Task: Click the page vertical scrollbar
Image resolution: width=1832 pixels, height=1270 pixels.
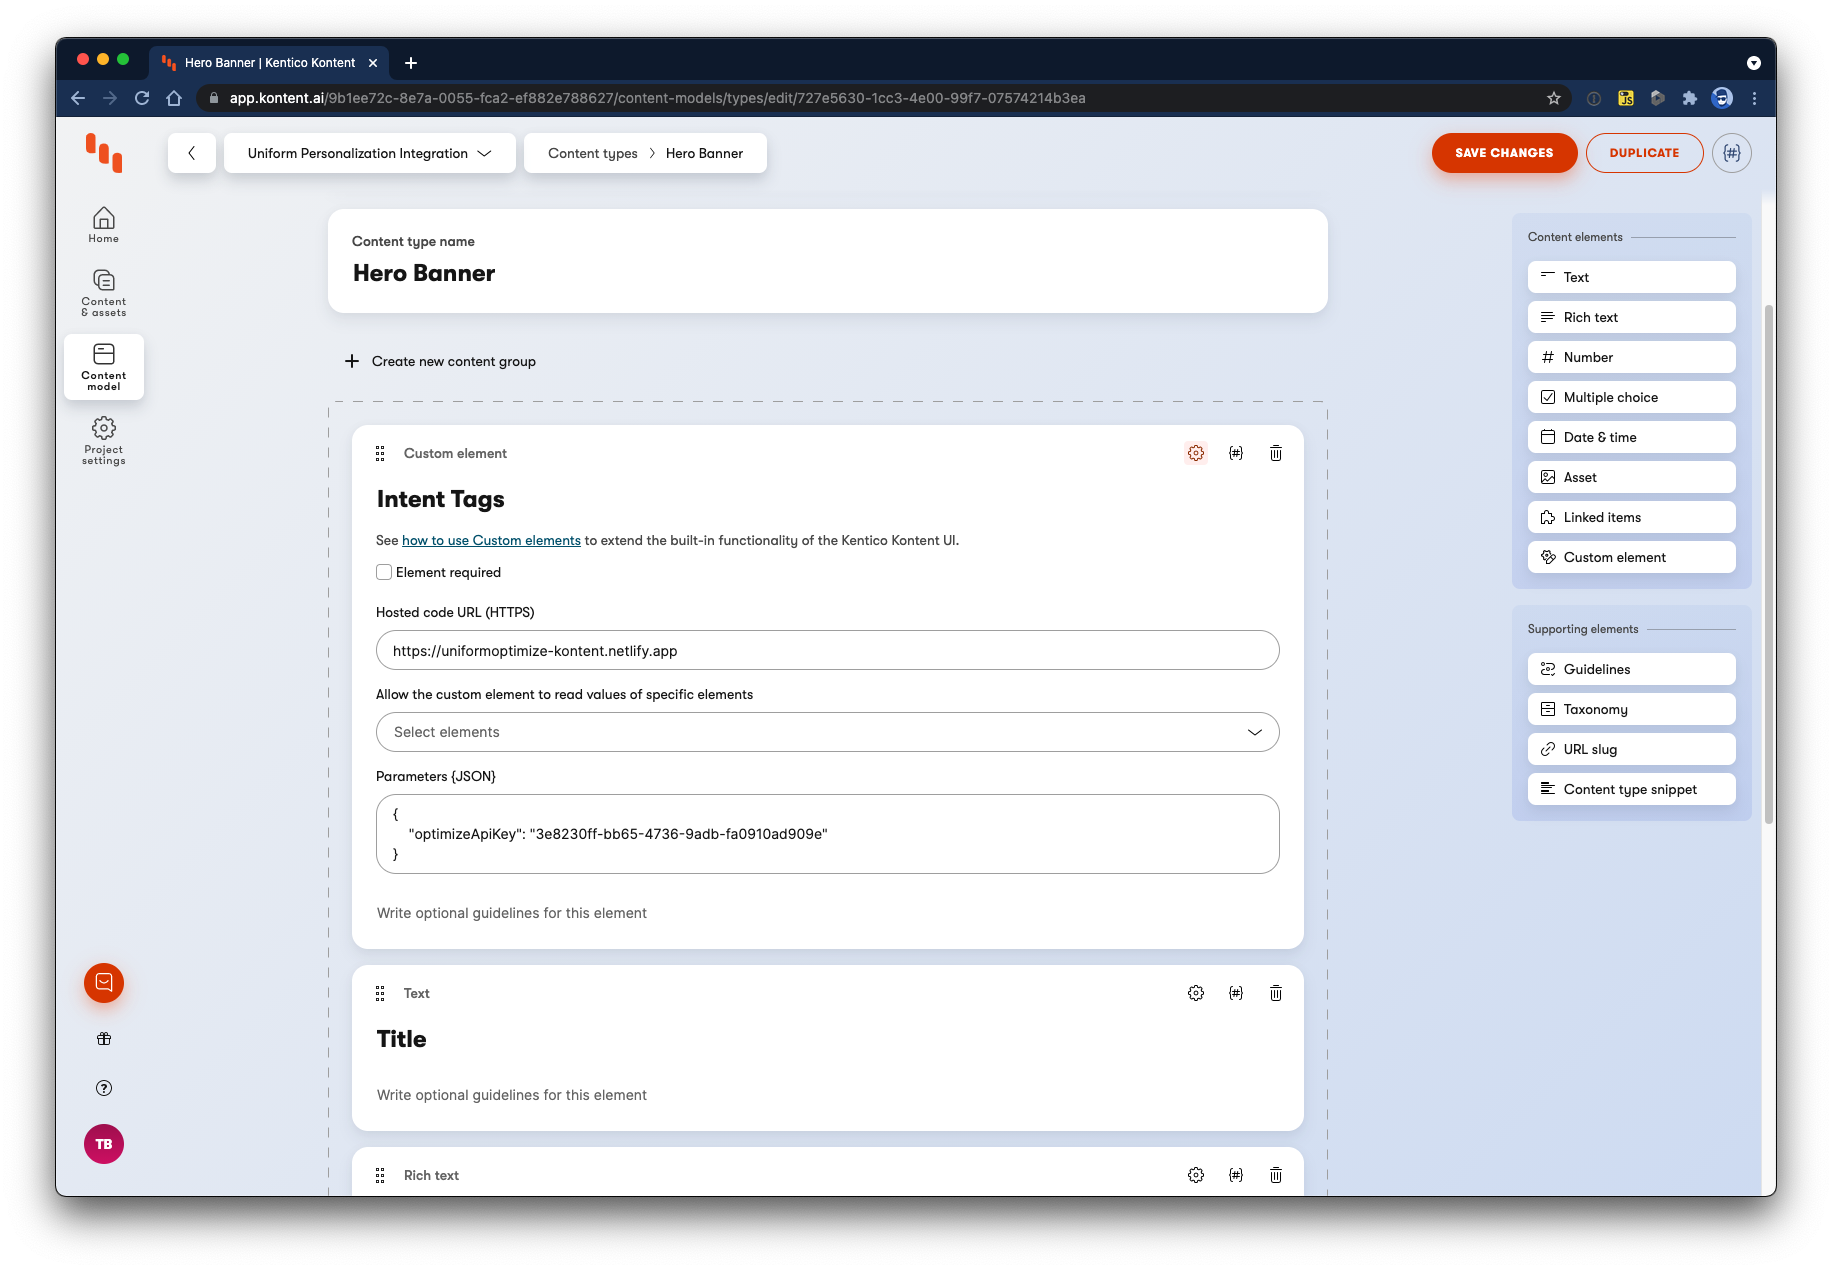Action: click(x=1769, y=563)
